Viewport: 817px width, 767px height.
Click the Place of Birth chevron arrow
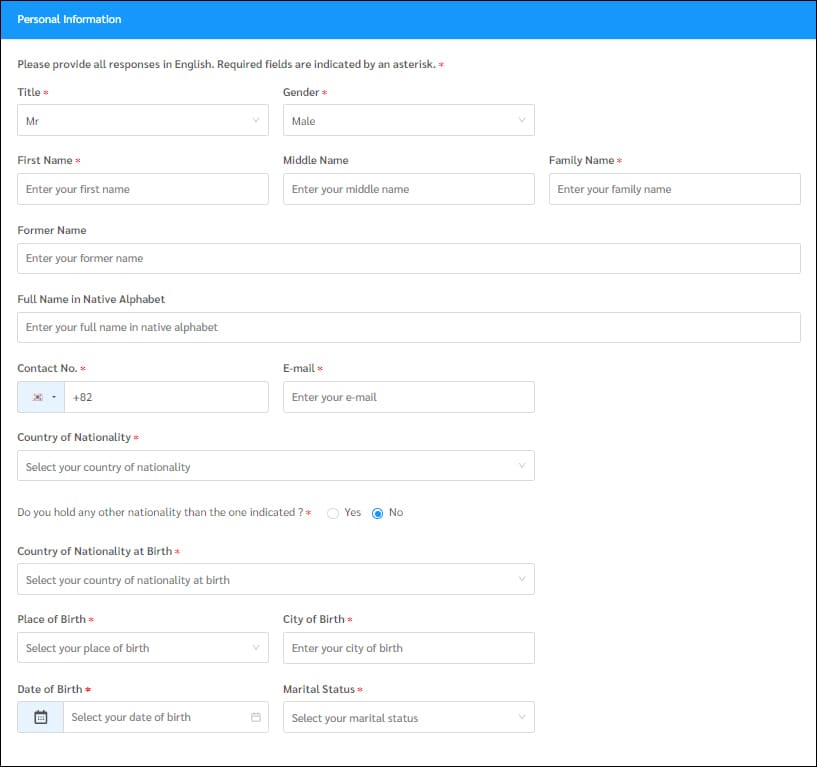coord(256,647)
